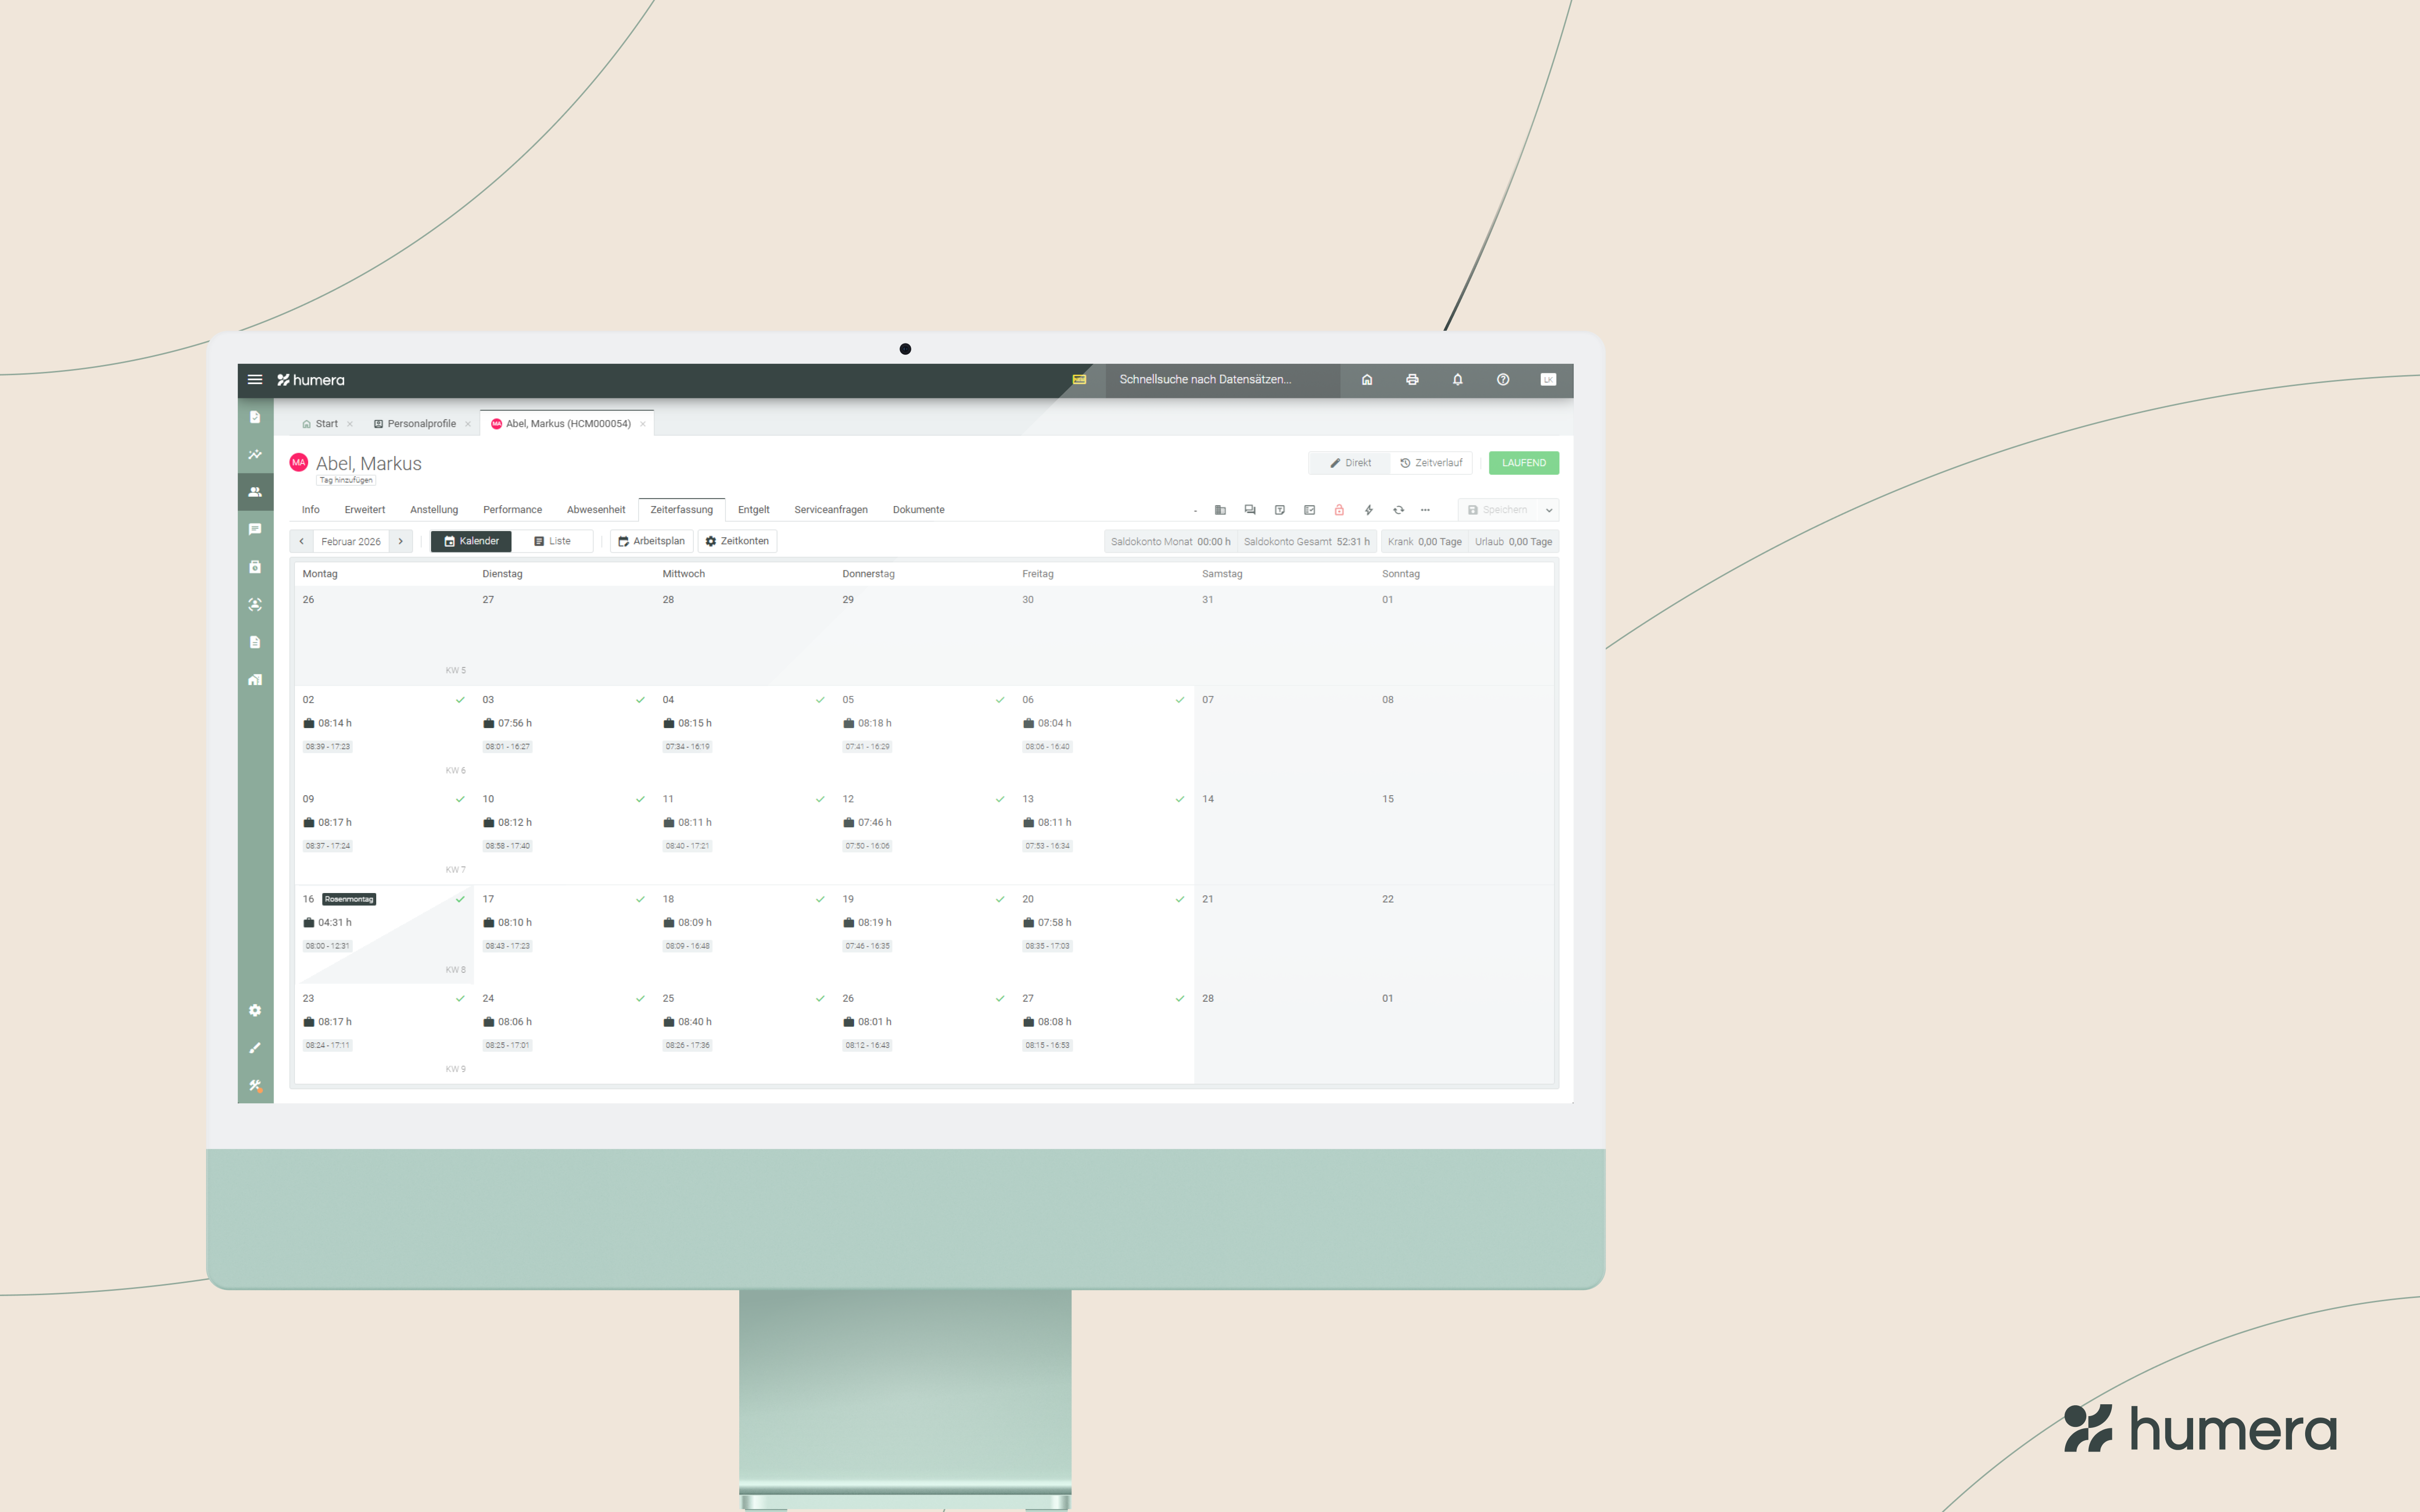Click the notification bell icon
This screenshot has height=1512, width=2420.
[1457, 380]
